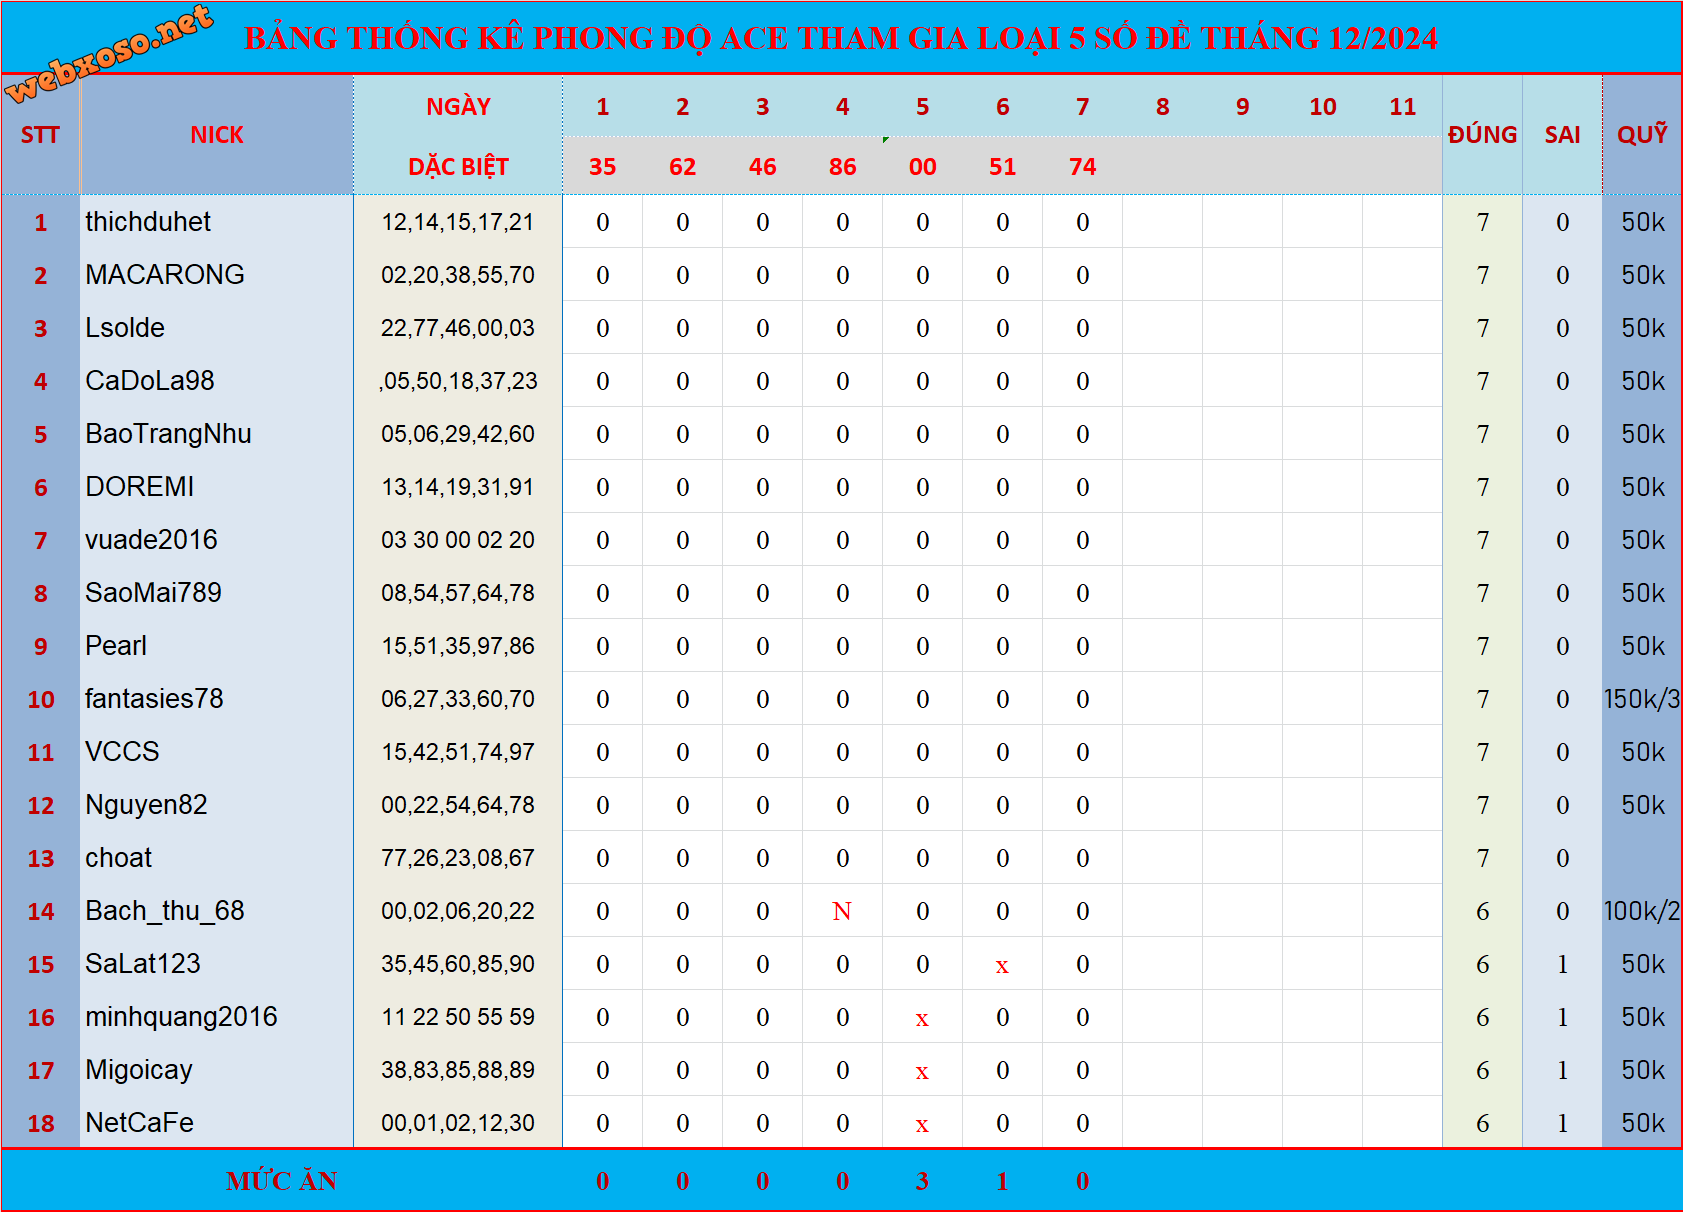Viewport: 1683px width, 1212px height.
Task: Select the ĐÚNG column header
Action: 1482,135
